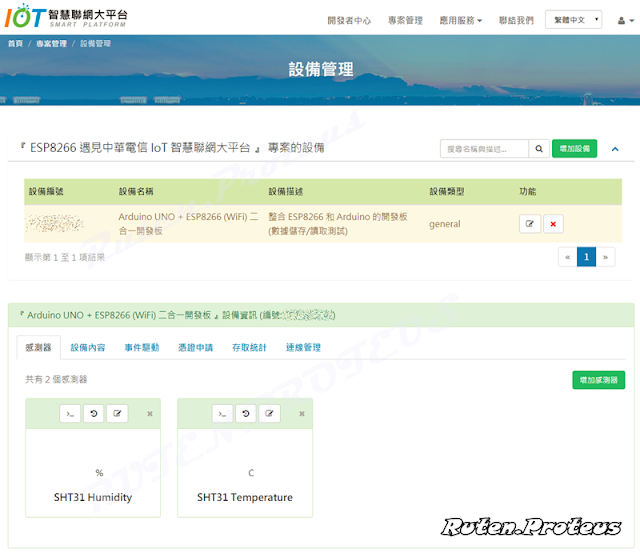The width and height of the screenshot is (640, 553).
Task: Click the 設備編號 column header
Action: 46,191
